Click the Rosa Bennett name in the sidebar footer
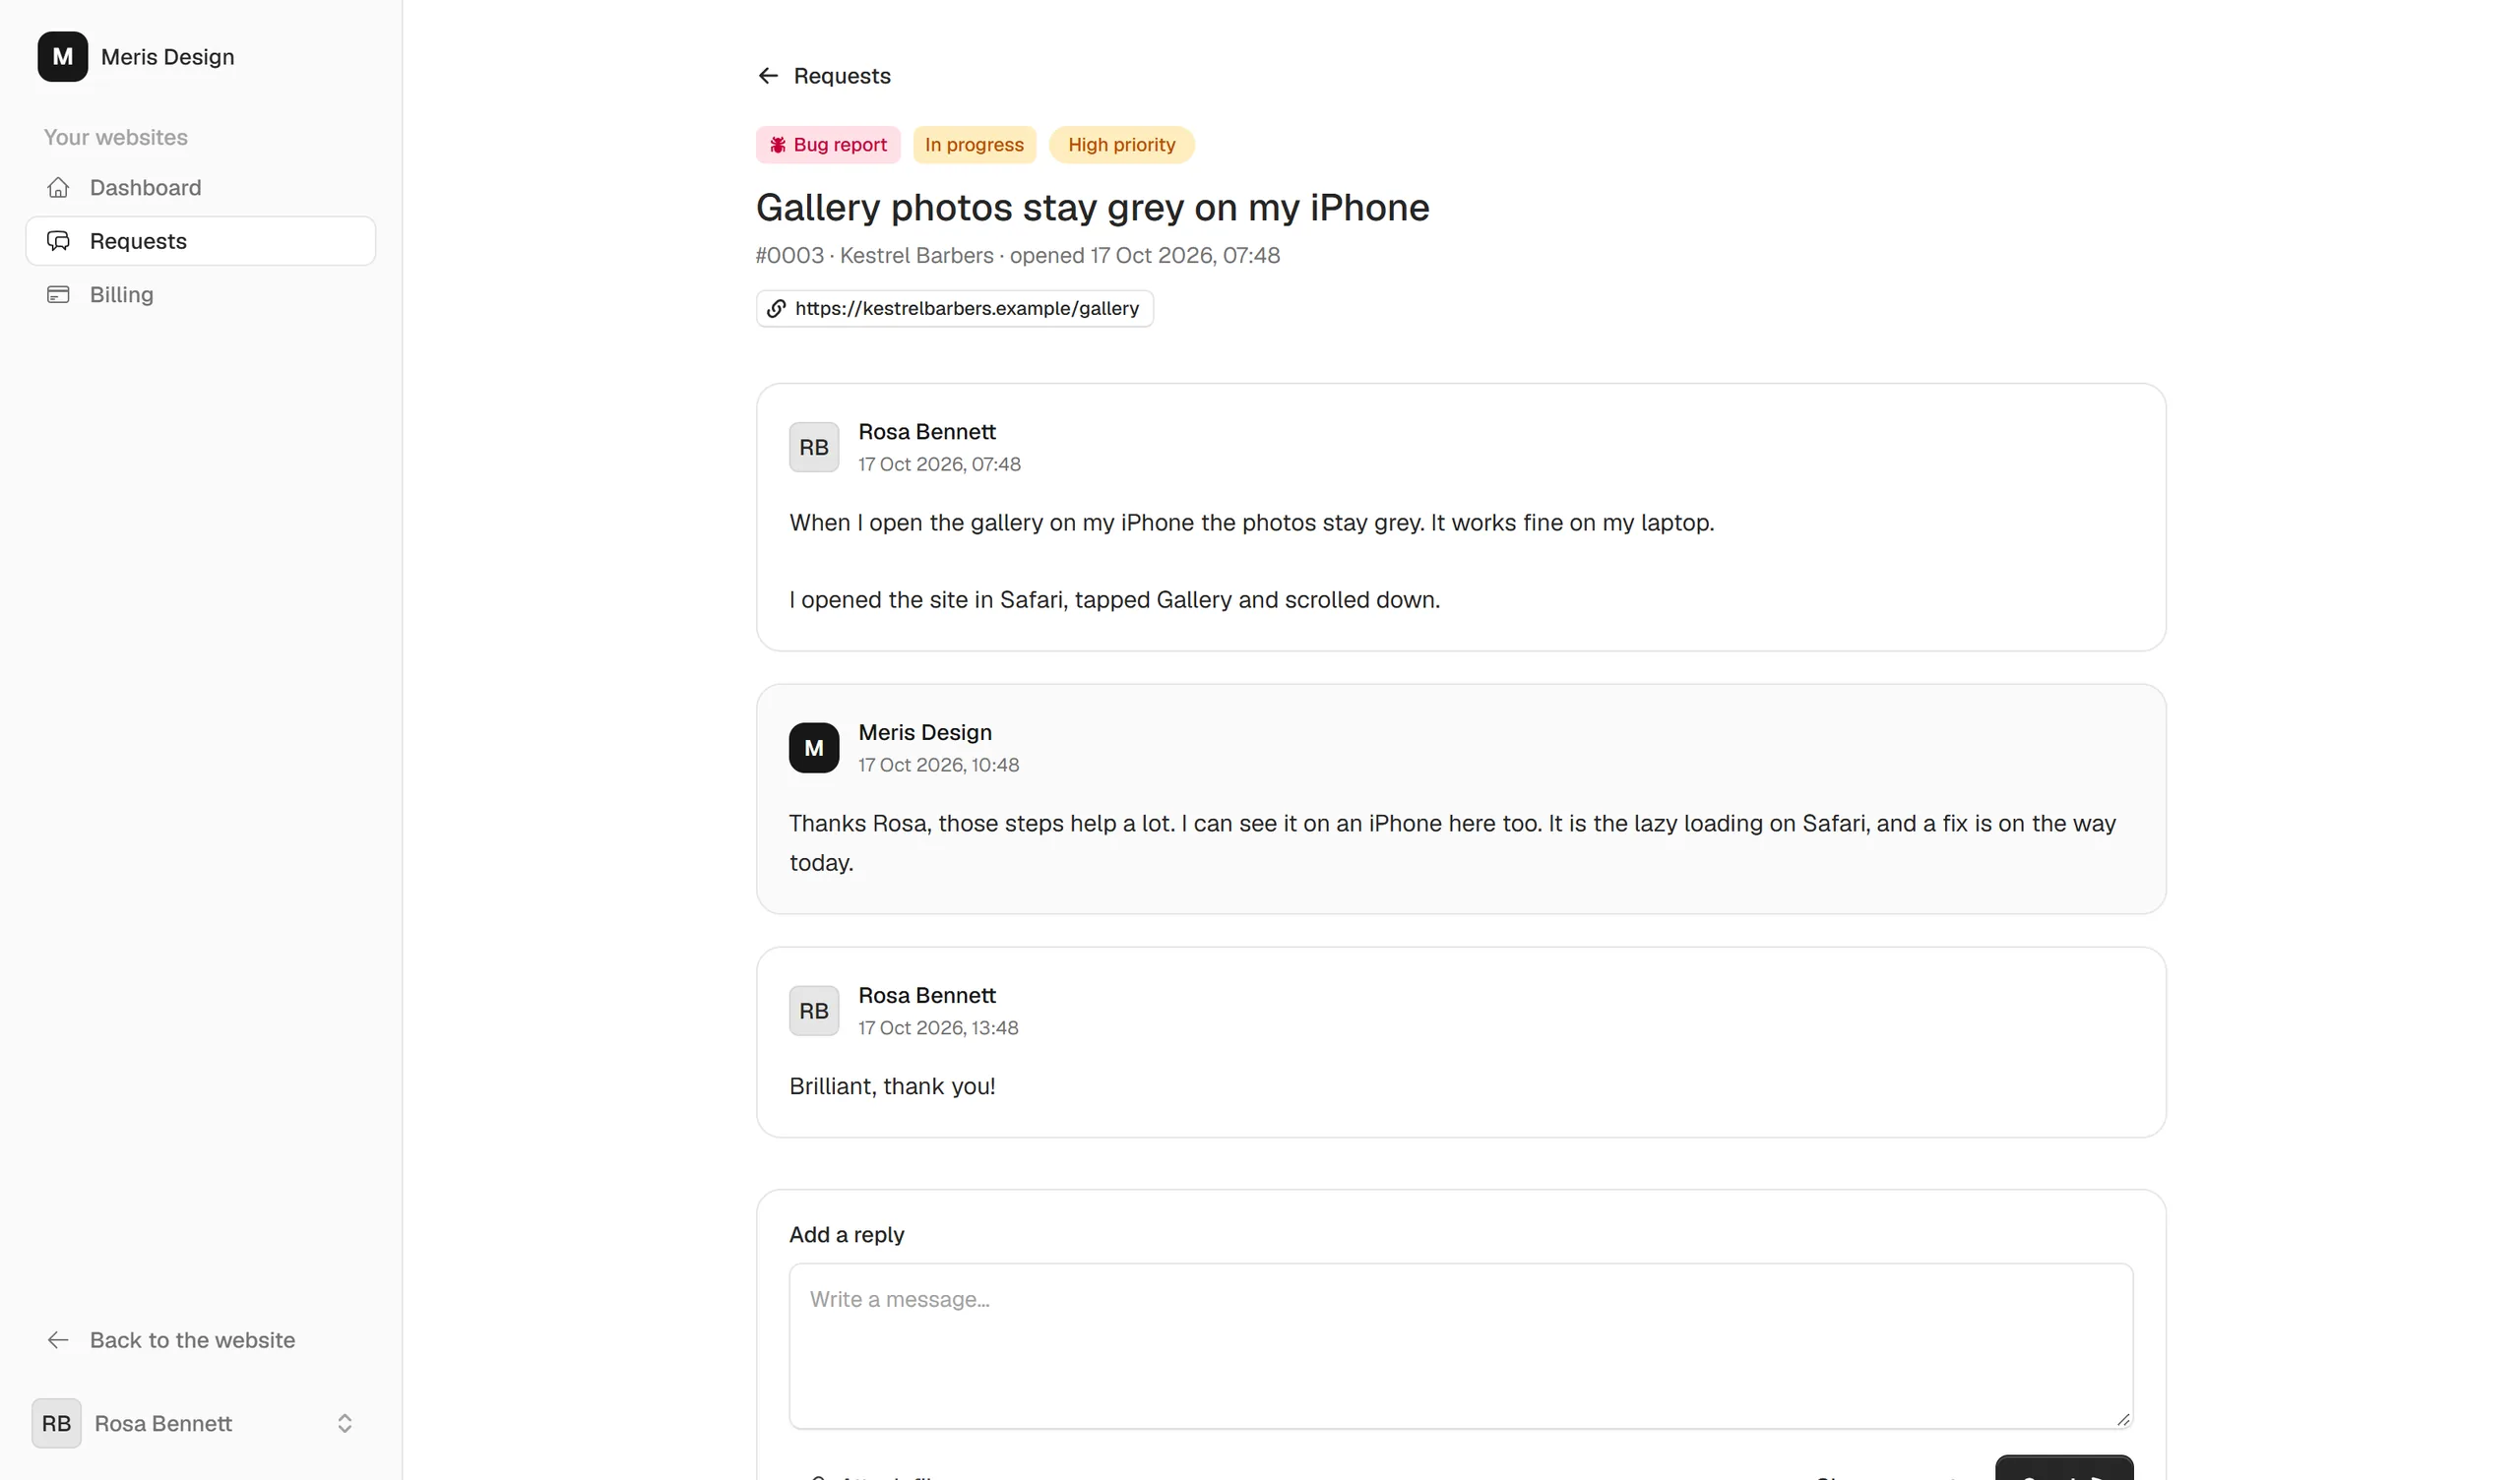This screenshot has height=1480, width=2520. click(163, 1423)
